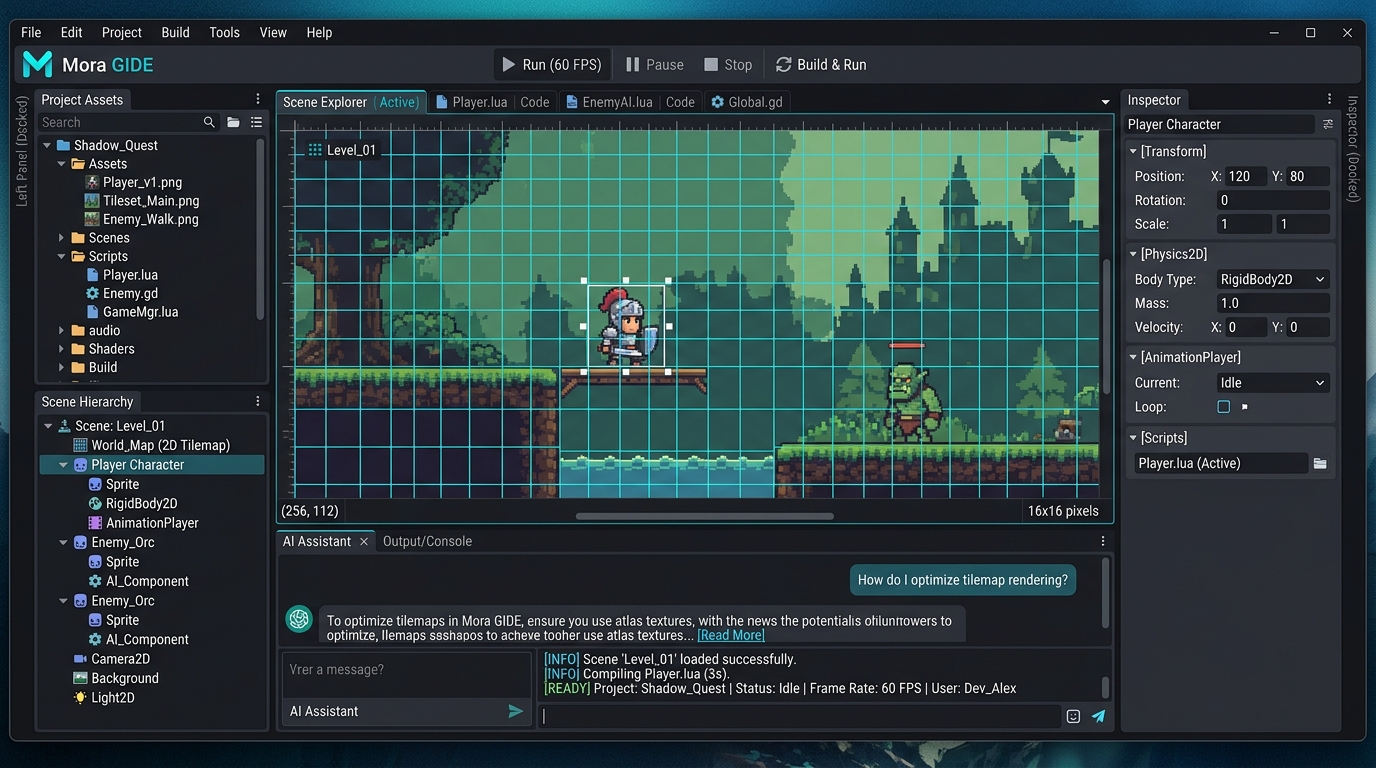The image size is (1376, 768).
Task: Click the scene viewport horizontal scrollbar
Action: pos(704,516)
